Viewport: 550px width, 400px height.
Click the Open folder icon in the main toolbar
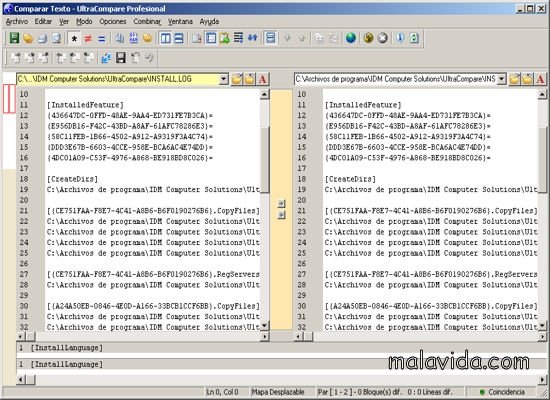[x=28, y=38]
